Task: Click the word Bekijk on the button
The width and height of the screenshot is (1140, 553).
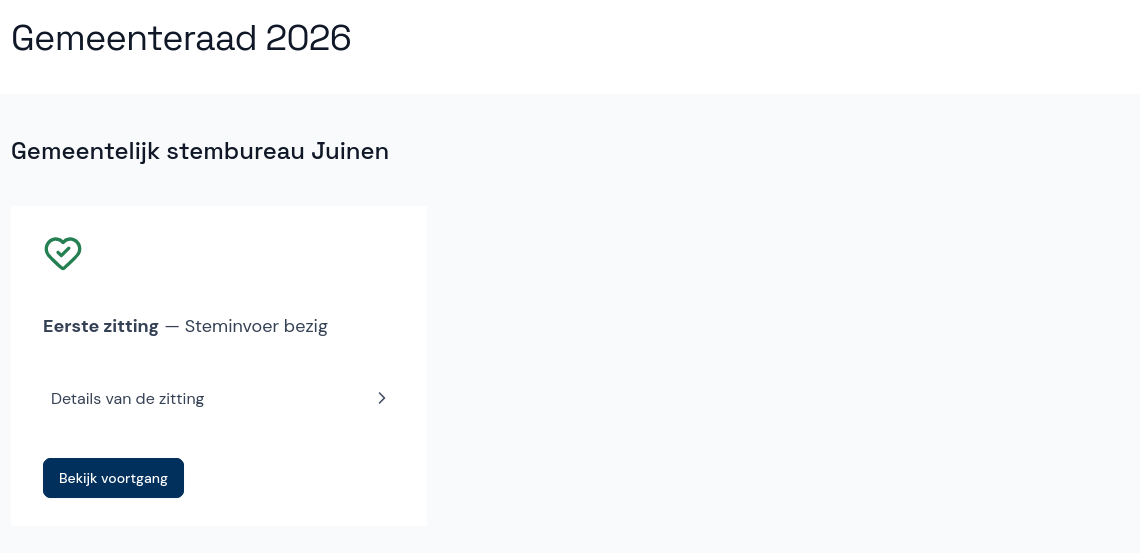Action: tap(78, 478)
